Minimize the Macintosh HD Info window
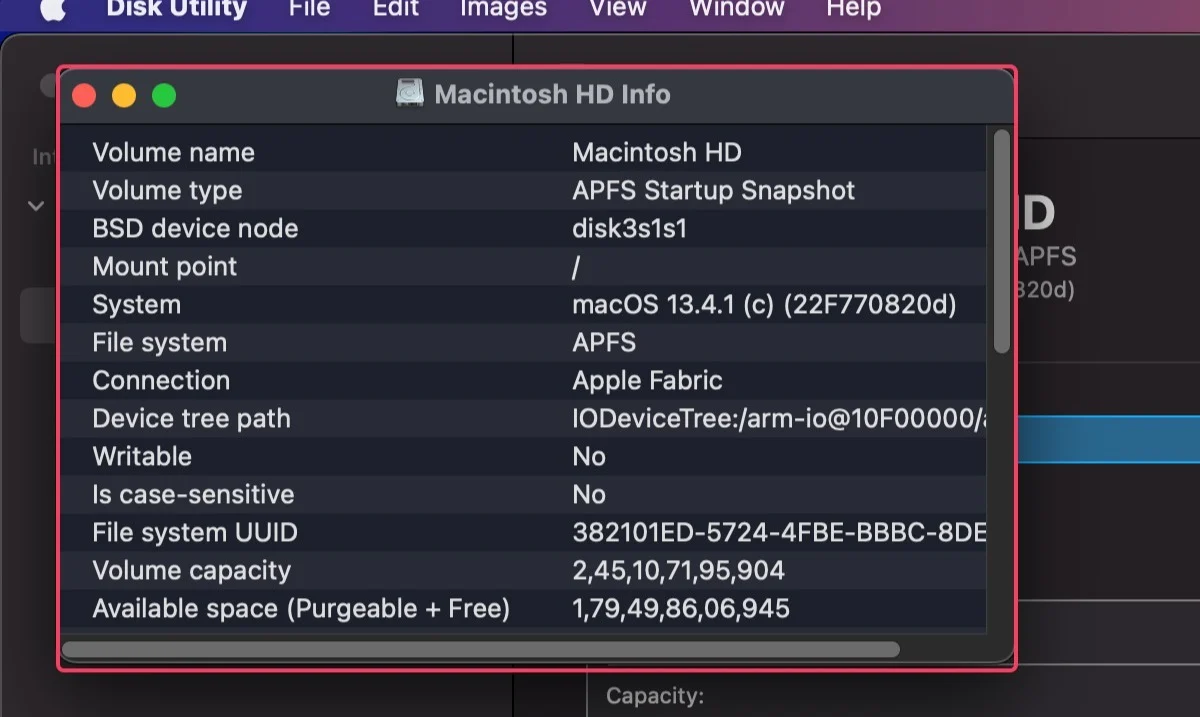This screenshot has width=1200, height=717. 124,95
